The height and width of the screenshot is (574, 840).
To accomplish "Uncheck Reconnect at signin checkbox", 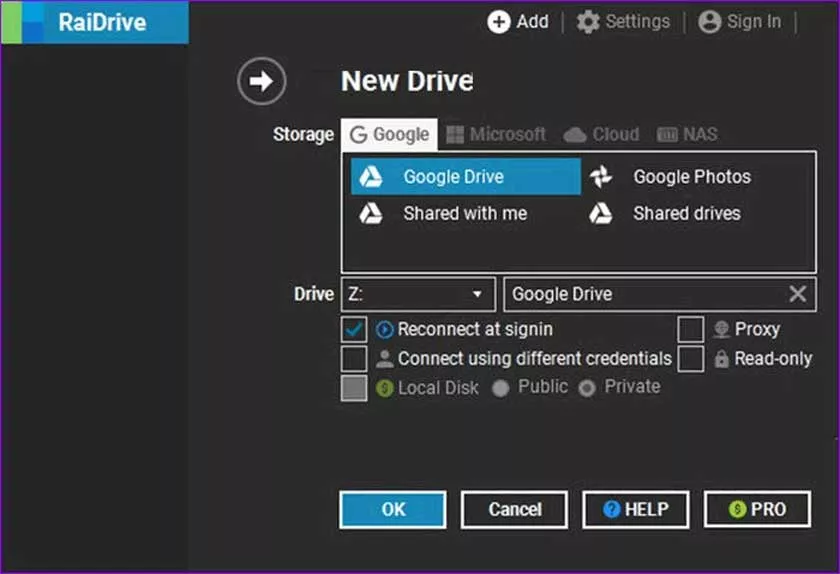I will 354,330.
